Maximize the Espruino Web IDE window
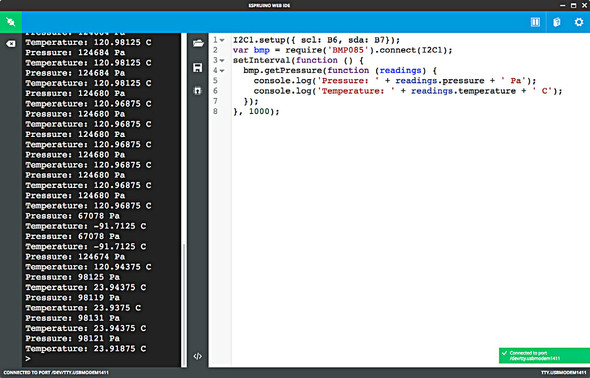Image resolution: width=590 pixels, height=378 pixels. pos(573,5)
